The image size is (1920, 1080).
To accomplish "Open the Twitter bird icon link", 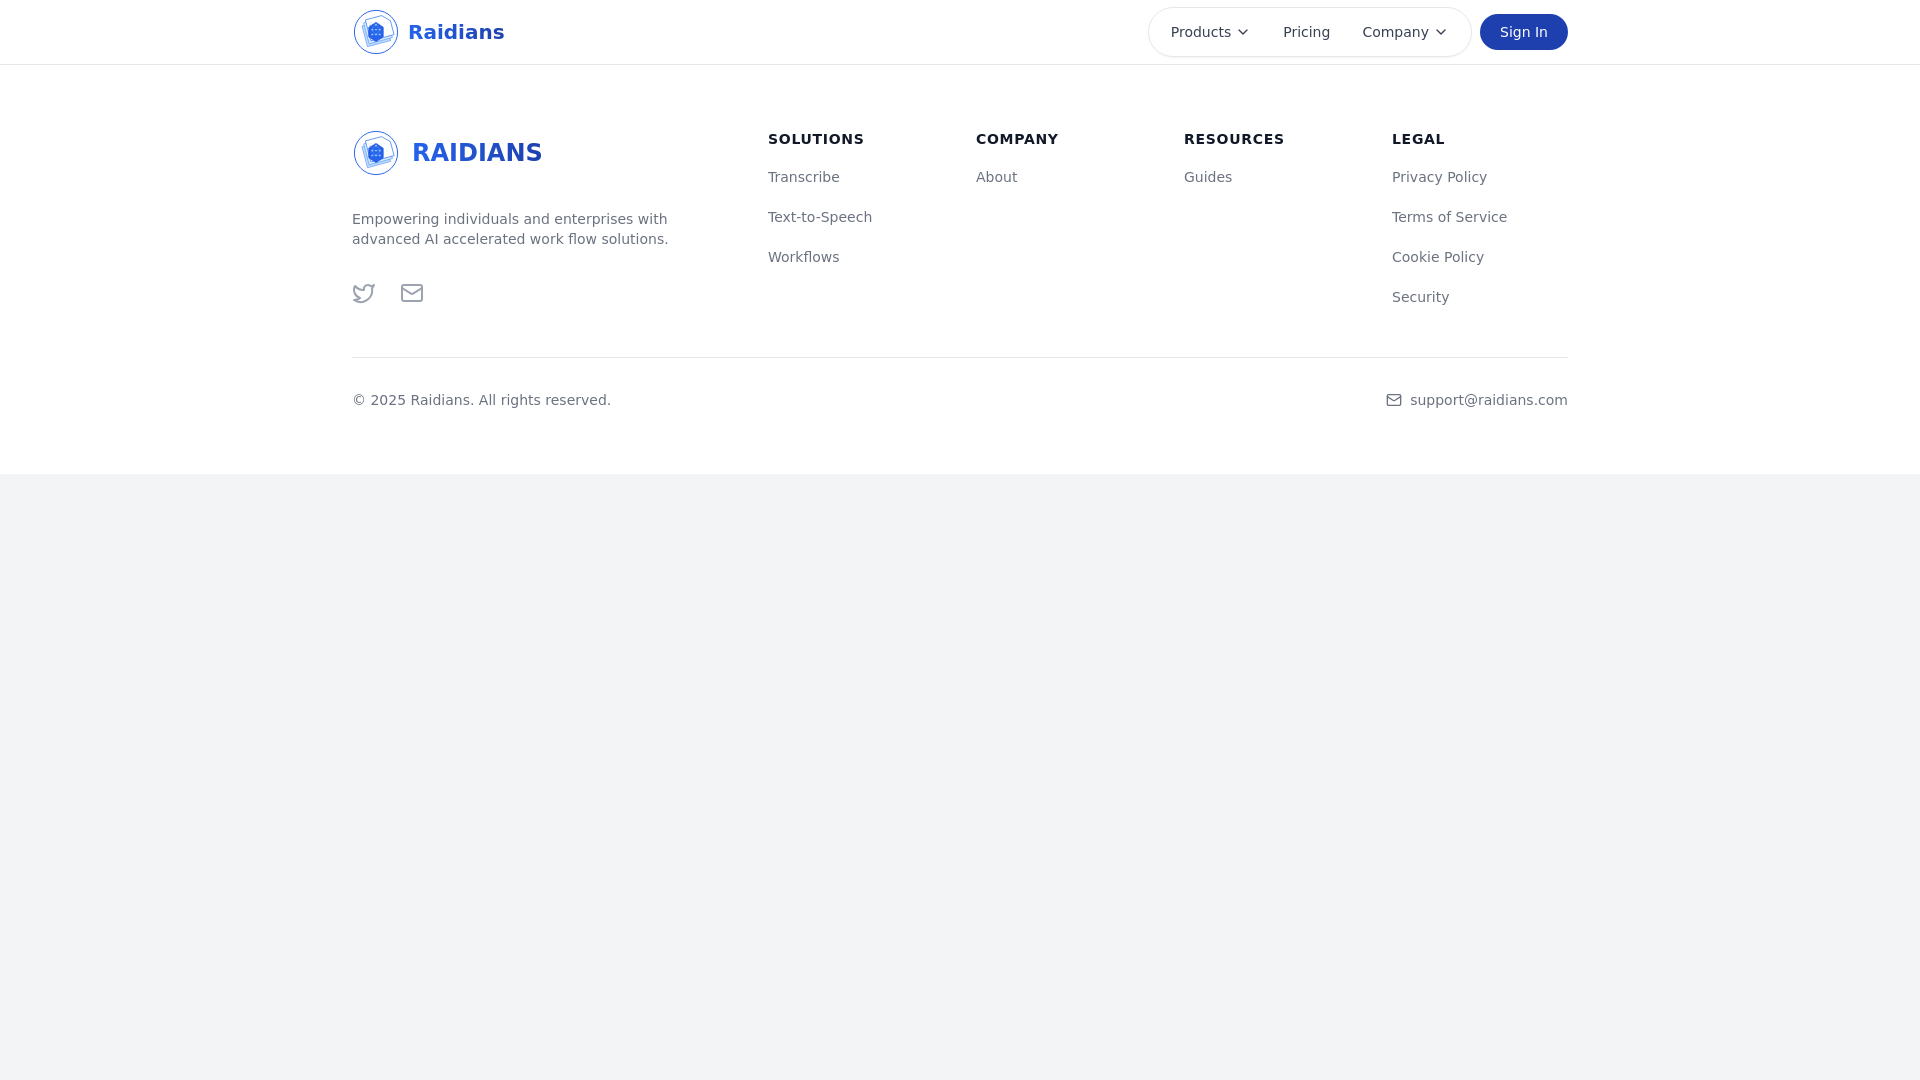I will 364,293.
